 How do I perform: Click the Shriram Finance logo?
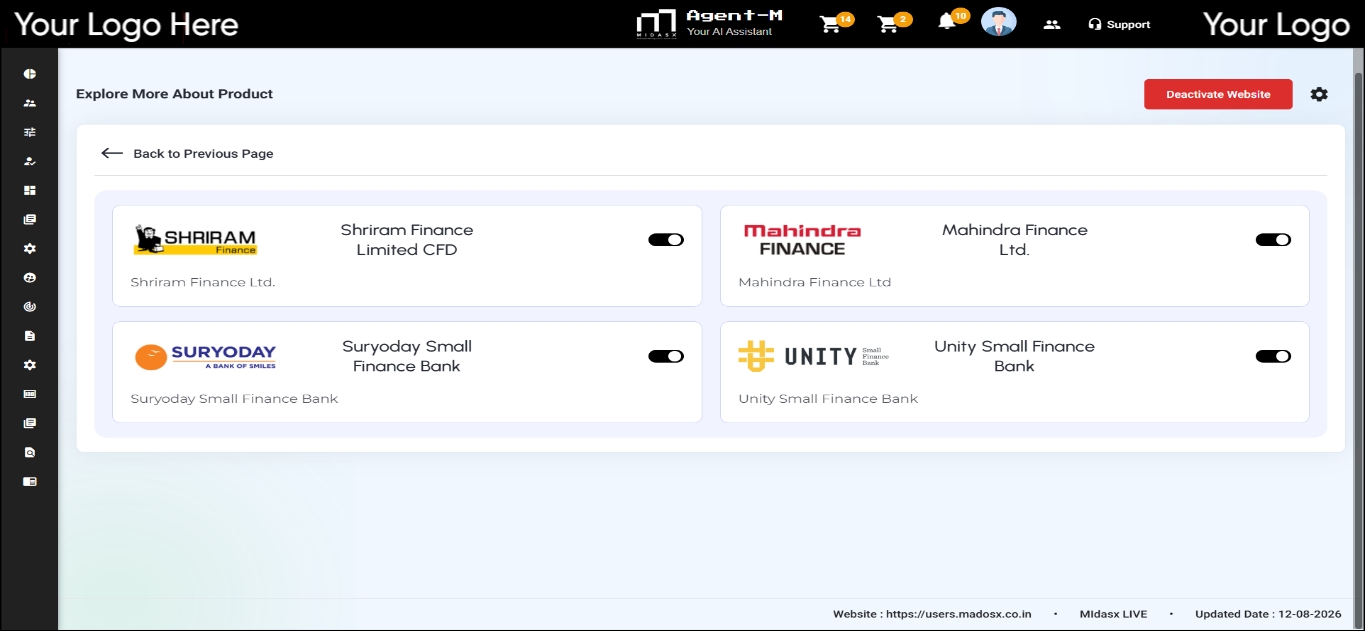[x=195, y=240]
